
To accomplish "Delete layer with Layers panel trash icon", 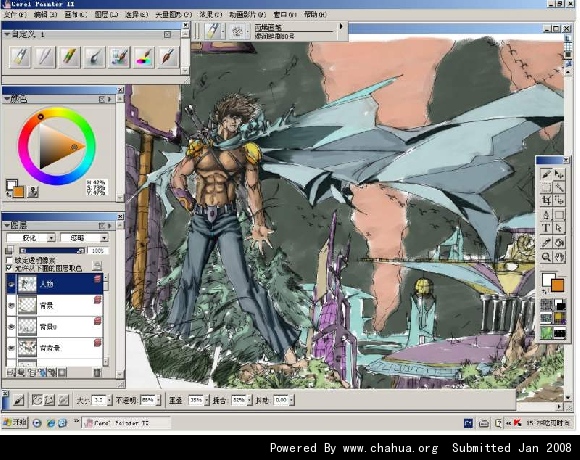I will (x=97, y=372).
